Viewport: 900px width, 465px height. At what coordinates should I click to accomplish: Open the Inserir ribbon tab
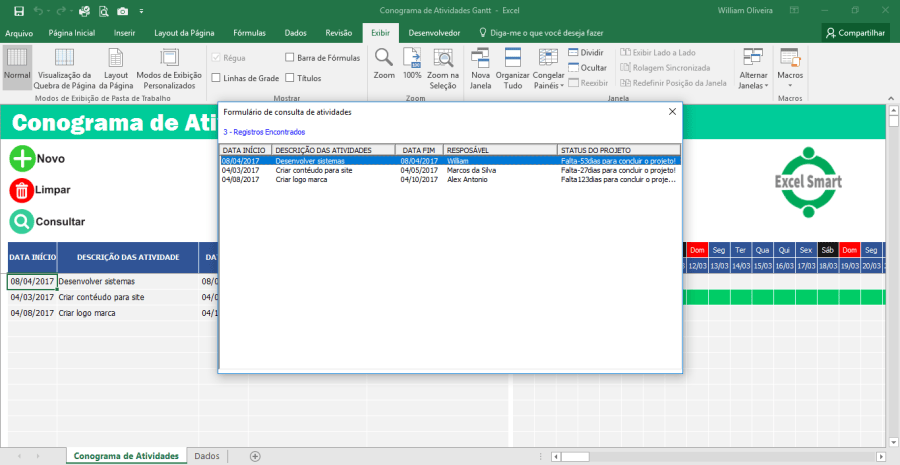(125, 33)
